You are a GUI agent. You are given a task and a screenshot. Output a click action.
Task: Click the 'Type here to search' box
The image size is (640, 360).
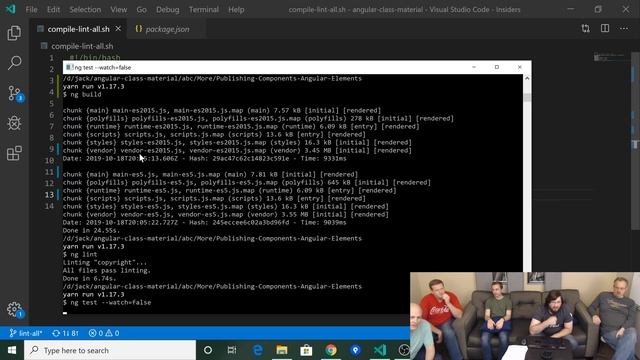click(110, 350)
